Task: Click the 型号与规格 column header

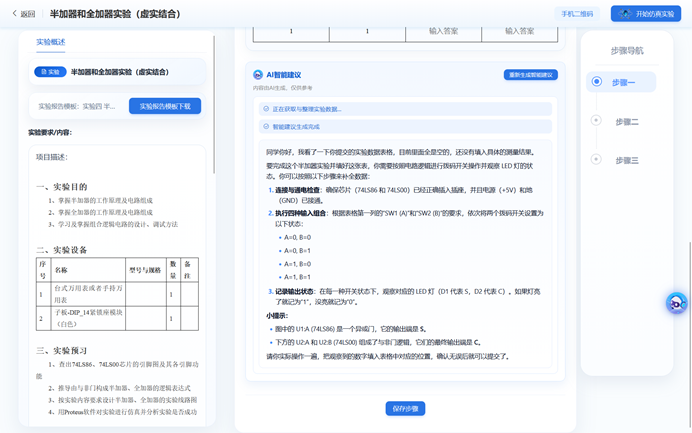Action: 145,270
